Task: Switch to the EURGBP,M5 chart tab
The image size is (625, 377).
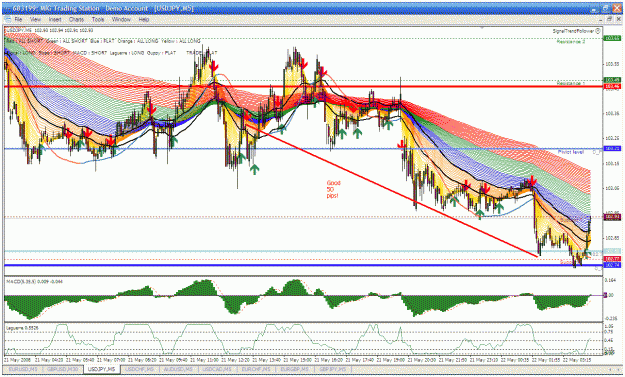Action: pyautogui.click(x=296, y=369)
